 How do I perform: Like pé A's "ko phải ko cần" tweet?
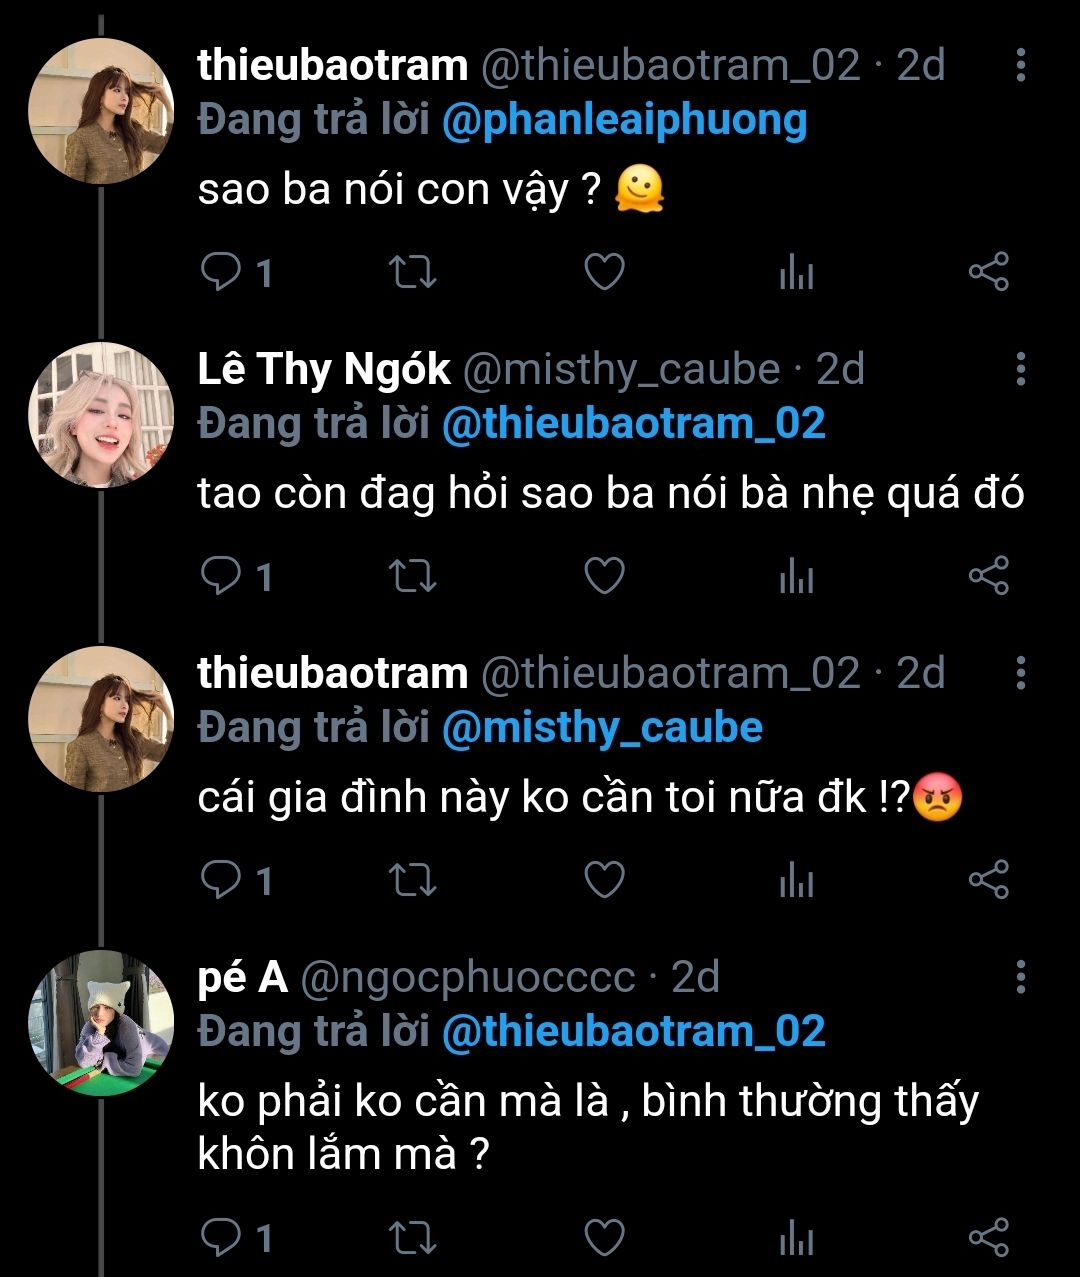click(604, 1238)
